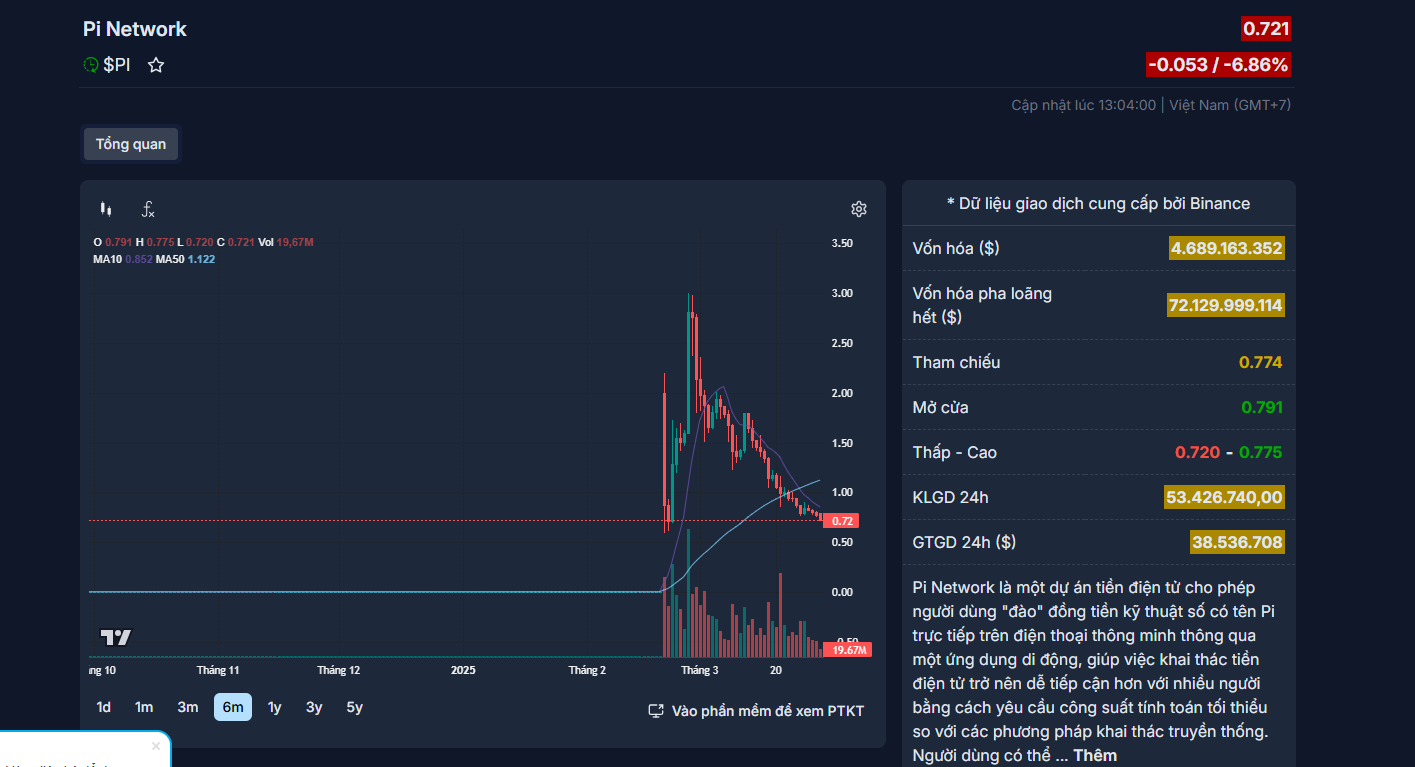This screenshot has width=1415, height=767.
Task: Click the MA10 0.852 legend entry
Action: coord(123,259)
